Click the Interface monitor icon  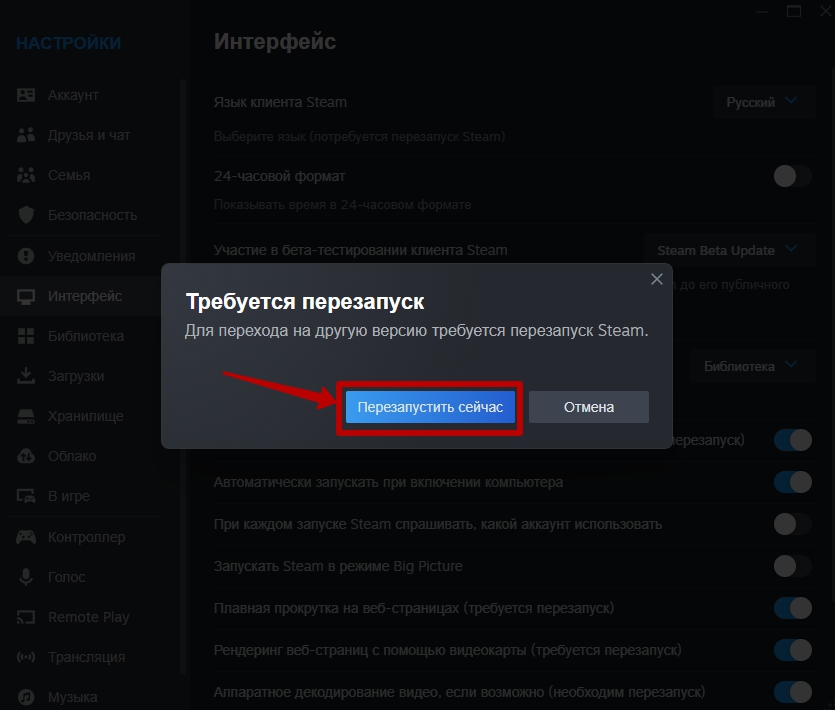pyautogui.click(x=26, y=296)
